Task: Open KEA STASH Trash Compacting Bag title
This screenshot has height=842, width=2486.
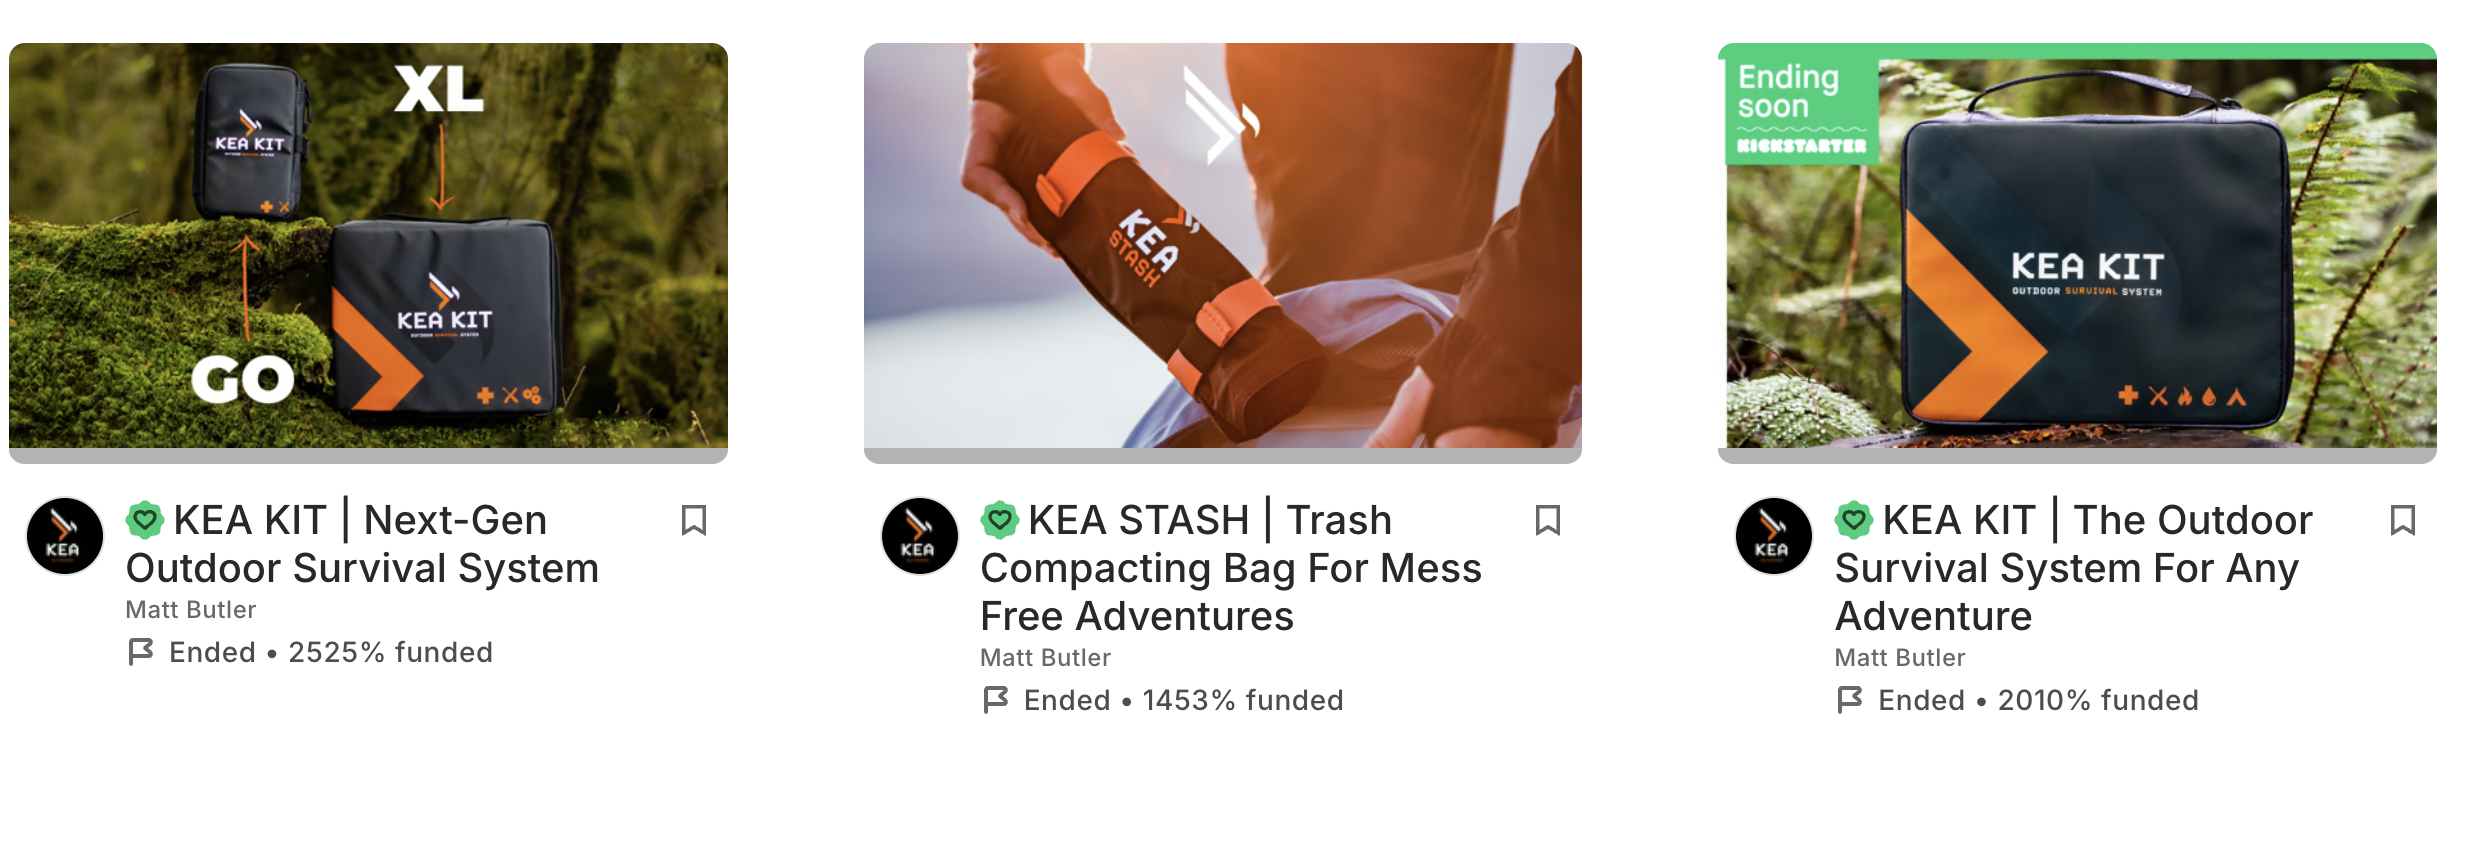Action: tap(1231, 568)
